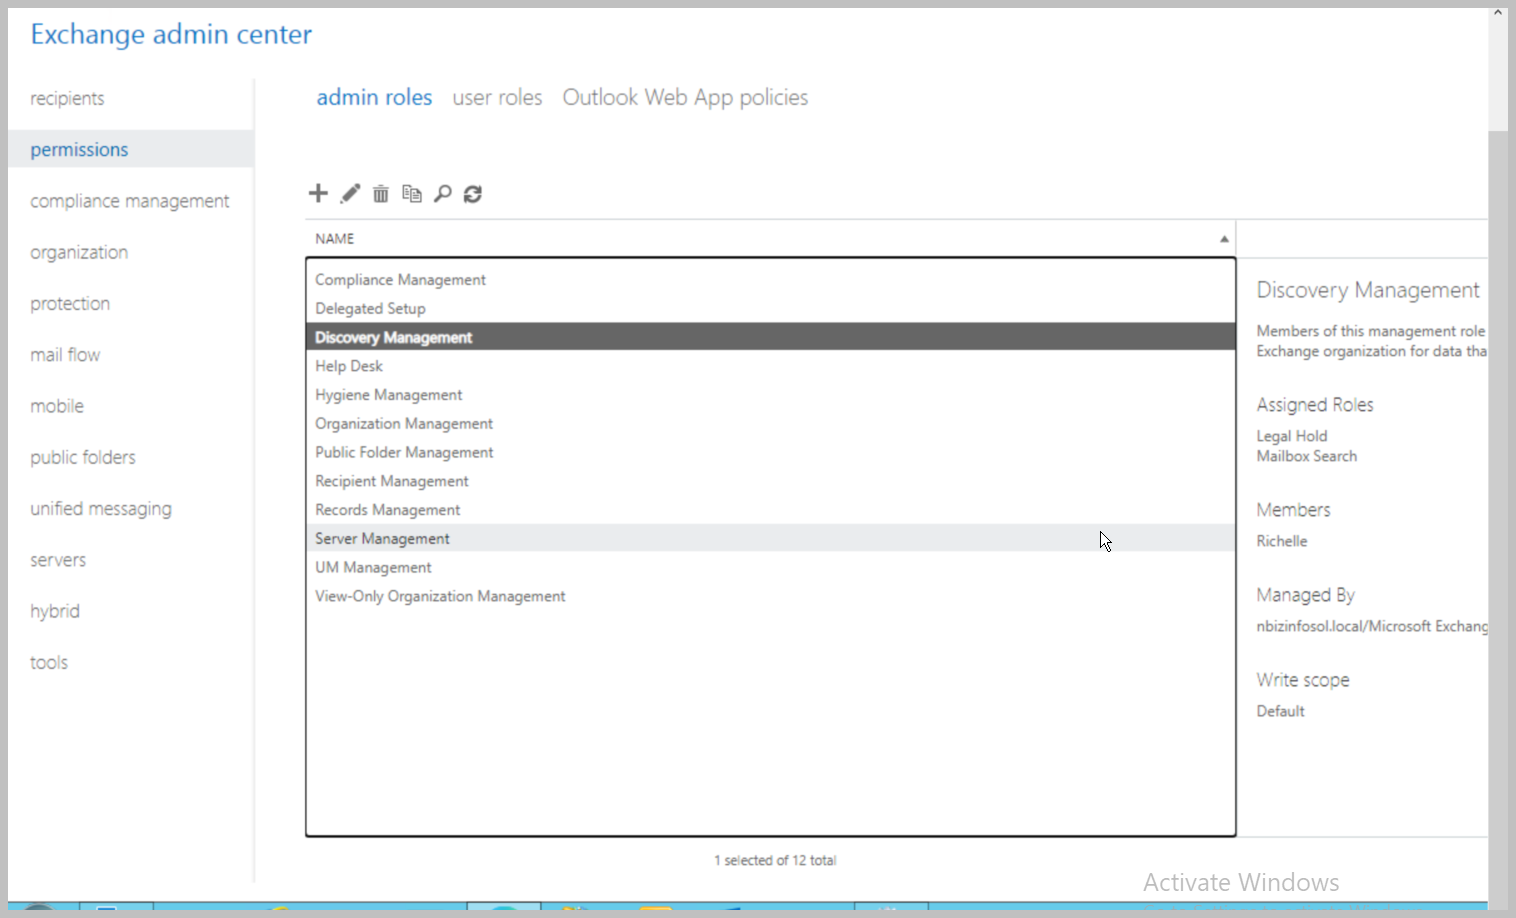1516x918 pixels.
Task: Open recipients in the left navigation
Action: pos(67,98)
